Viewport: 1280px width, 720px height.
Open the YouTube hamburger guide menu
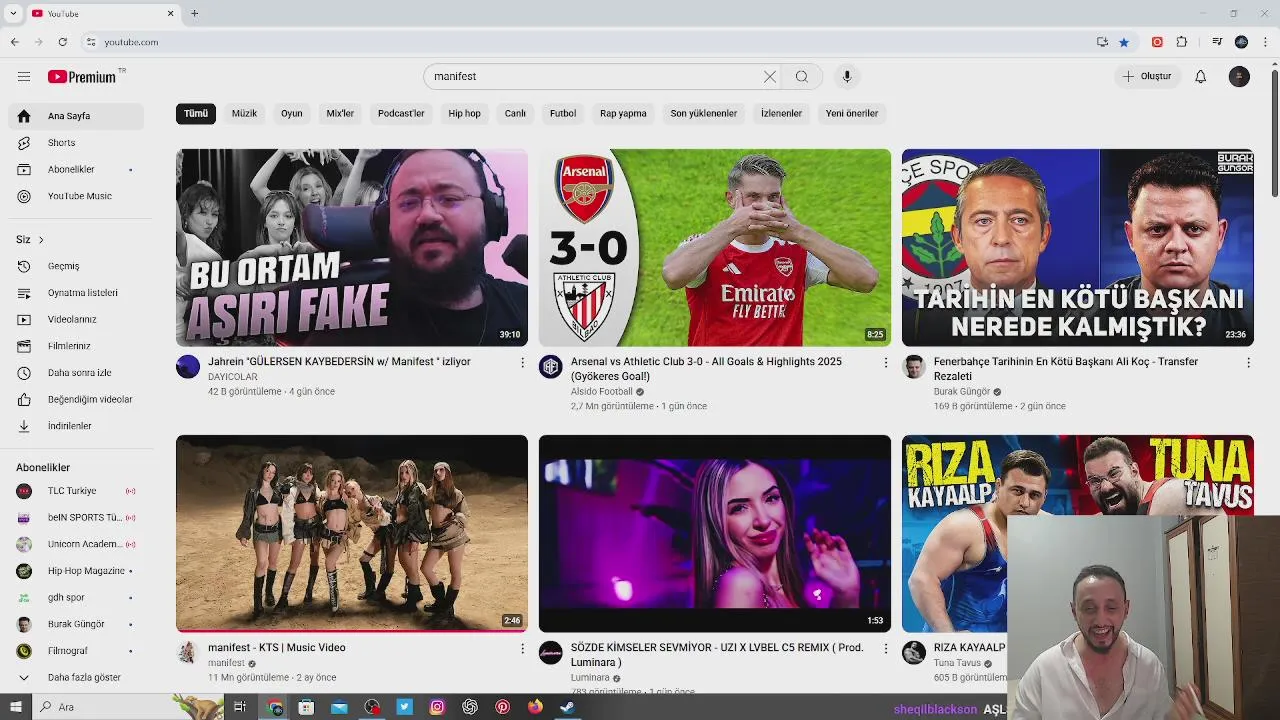[x=24, y=77]
